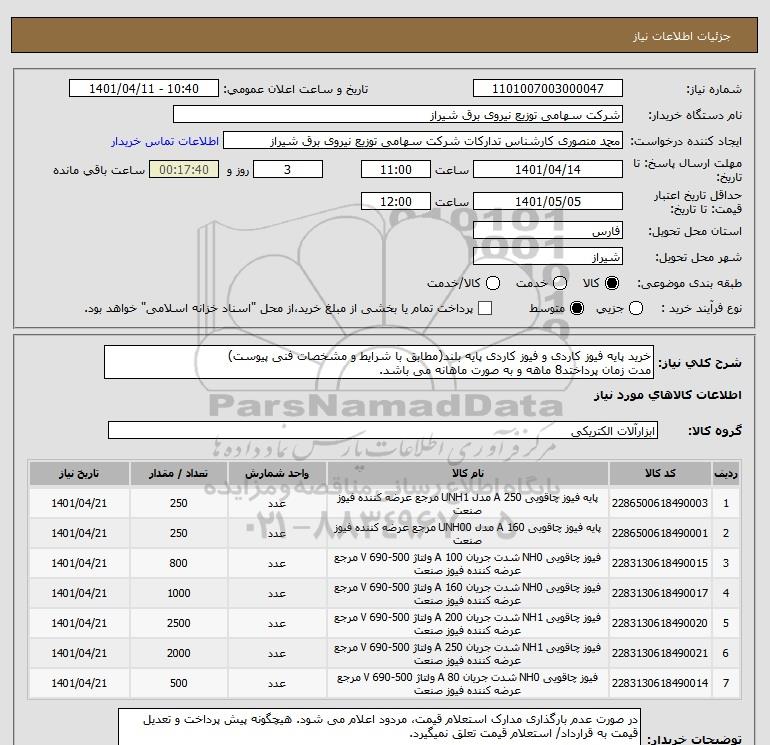
Task: Click product code 2283130618490021
Action: click(660, 653)
